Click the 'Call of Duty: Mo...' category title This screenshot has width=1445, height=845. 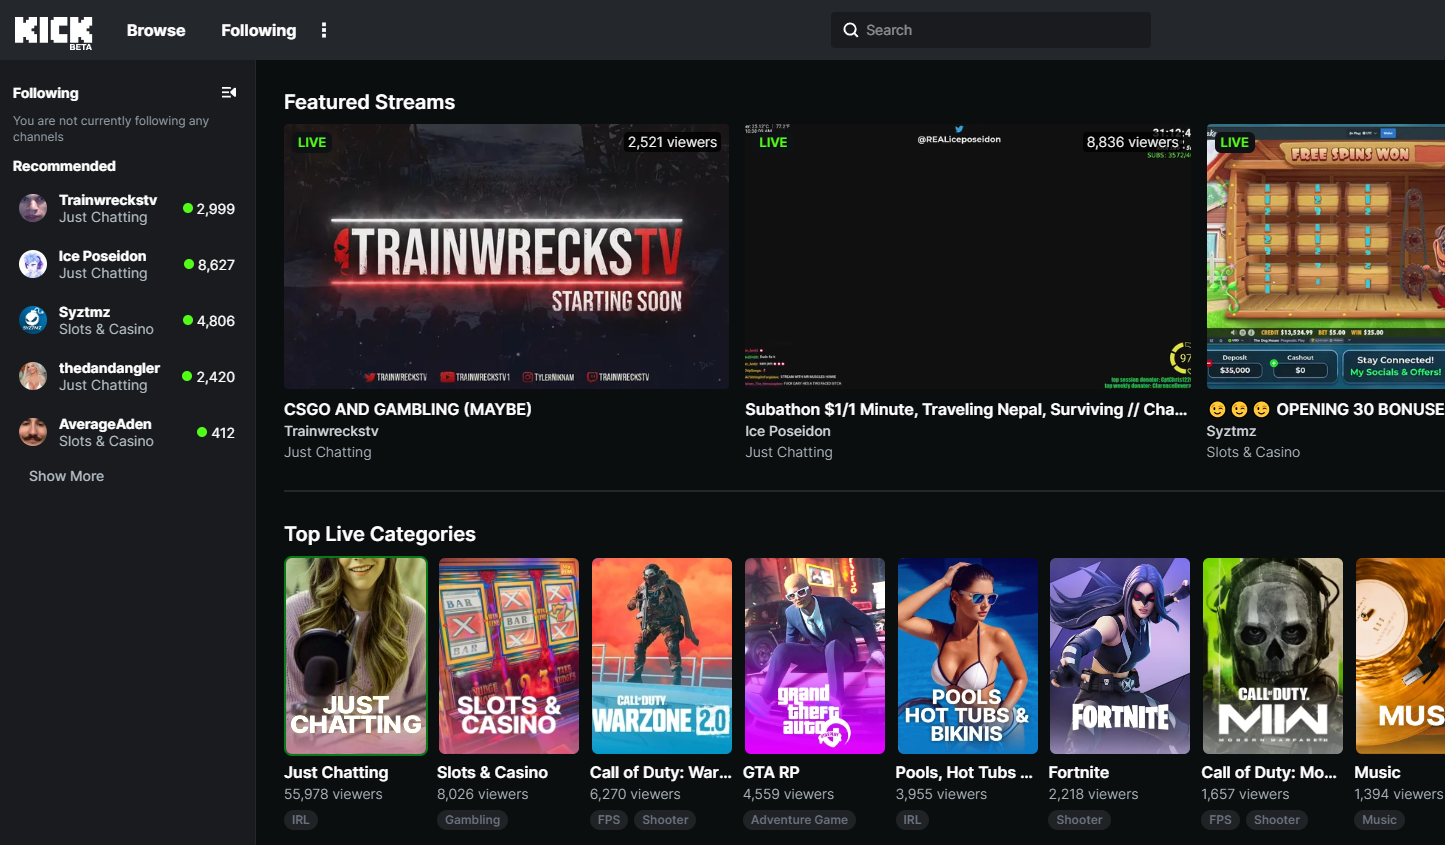(1269, 772)
